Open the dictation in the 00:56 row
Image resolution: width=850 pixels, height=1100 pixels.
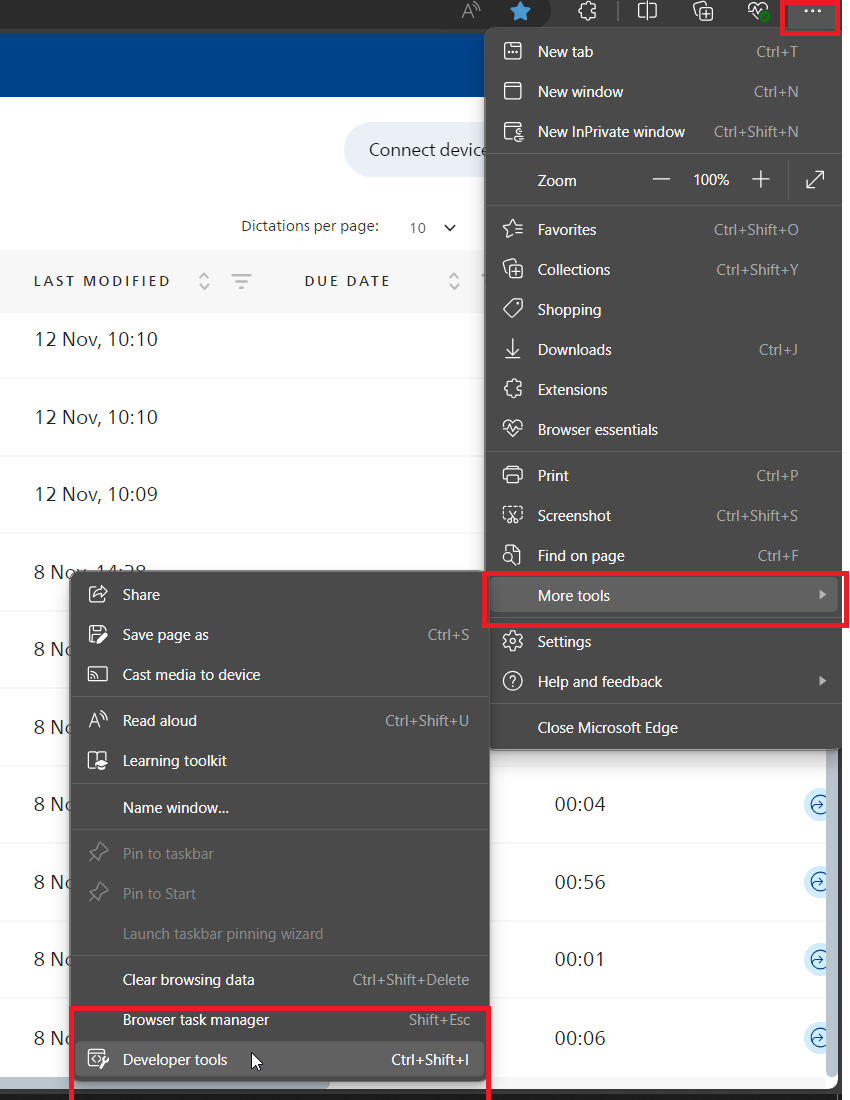(x=817, y=882)
